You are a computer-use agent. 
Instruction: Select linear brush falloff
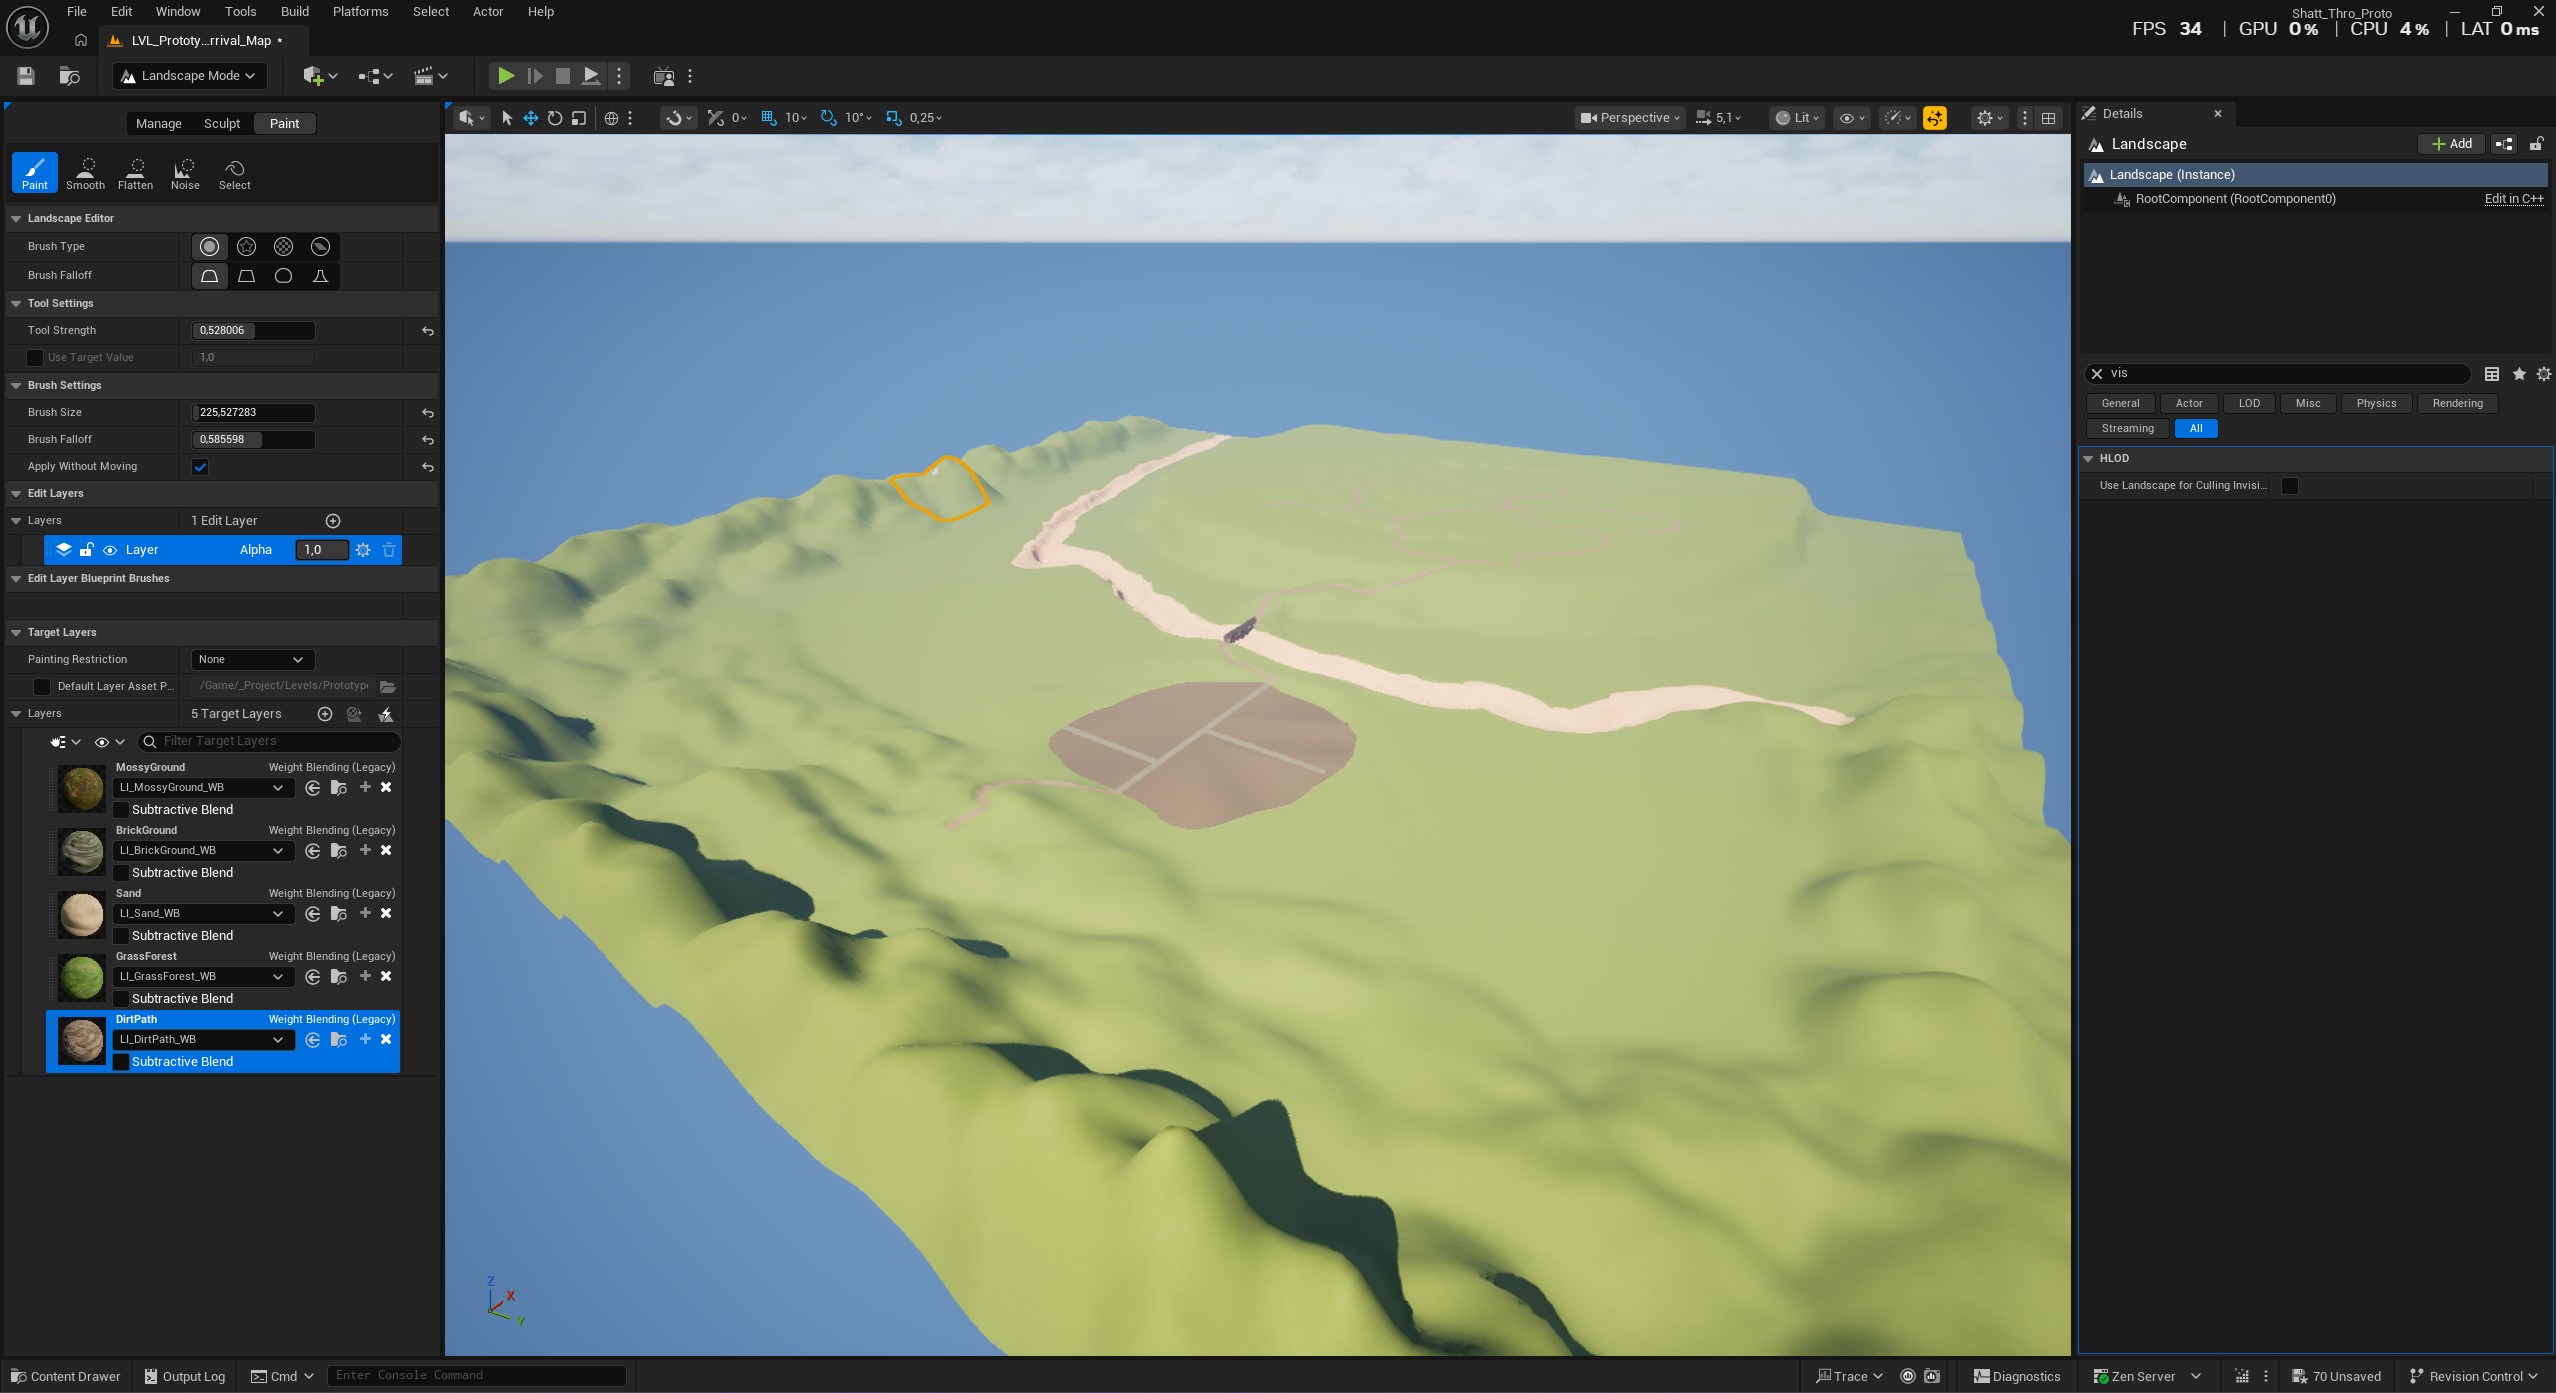246,275
